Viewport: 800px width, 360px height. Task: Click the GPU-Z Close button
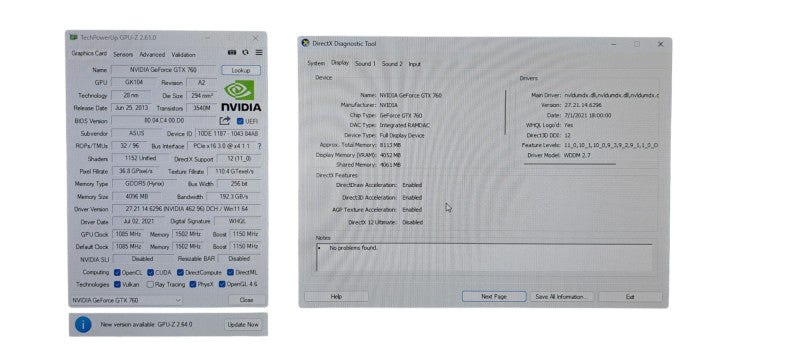pyautogui.click(x=246, y=300)
